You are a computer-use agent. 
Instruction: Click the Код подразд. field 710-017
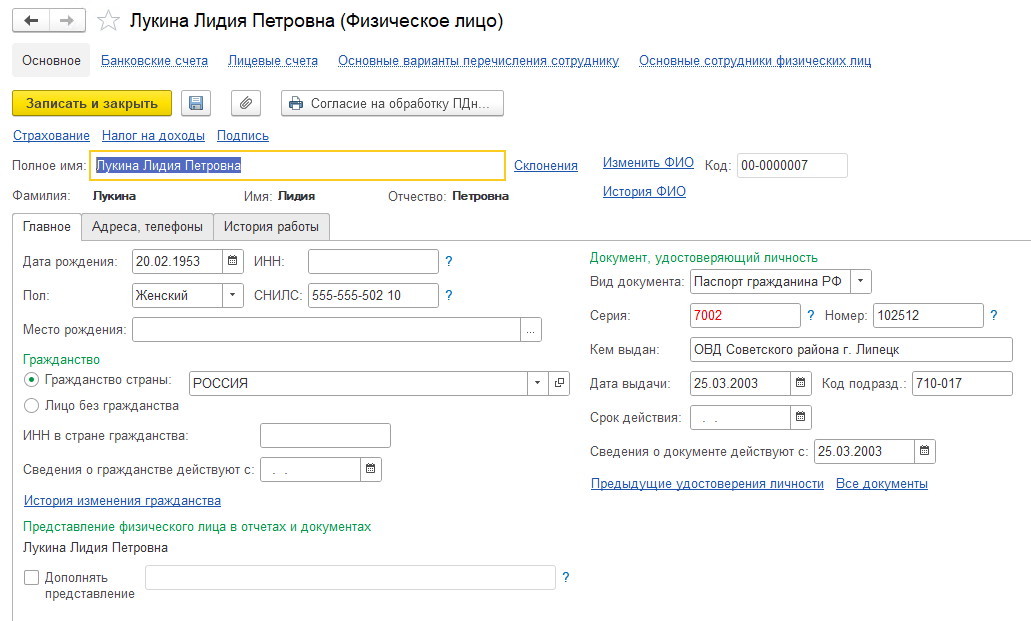pyautogui.click(x=963, y=383)
